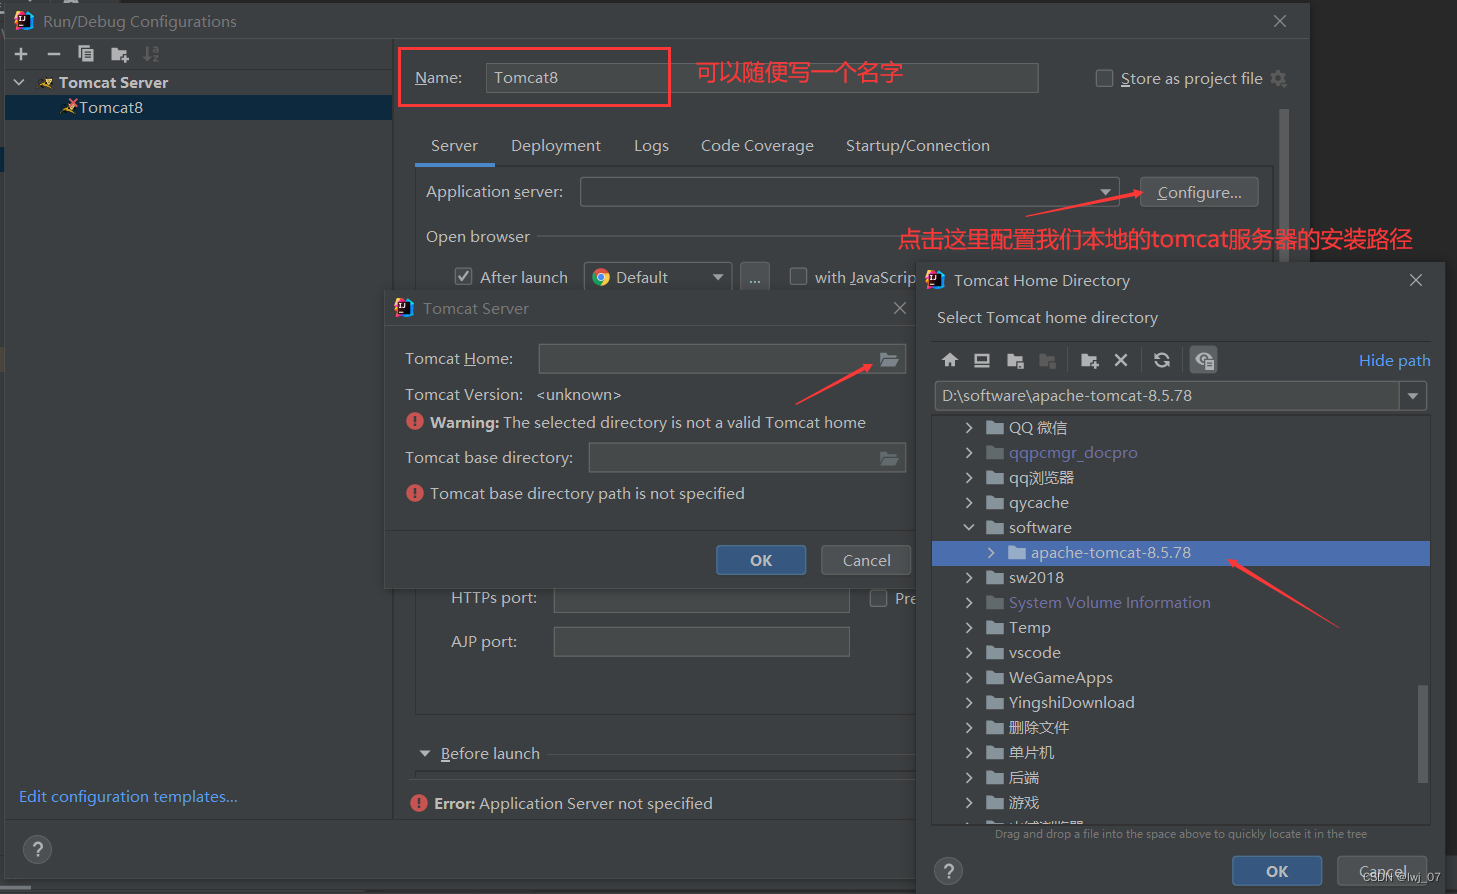
Task: Jump to desktop directory icon
Action: point(982,360)
